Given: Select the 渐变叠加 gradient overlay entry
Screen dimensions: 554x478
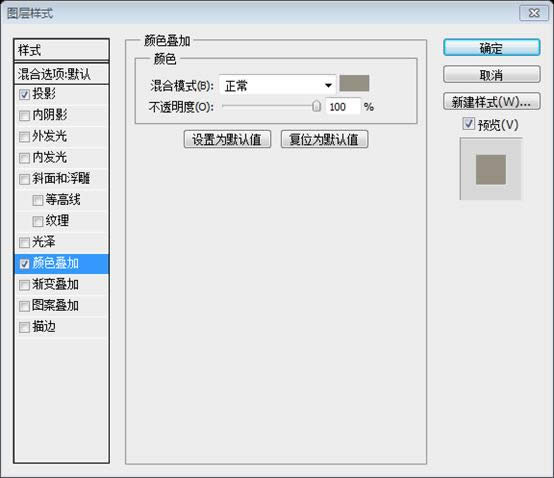Looking at the screenshot, I should click(61, 284).
